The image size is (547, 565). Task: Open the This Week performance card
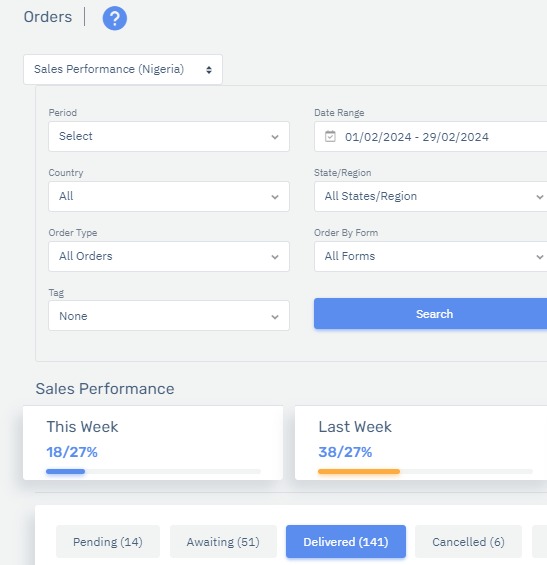tap(153, 443)
